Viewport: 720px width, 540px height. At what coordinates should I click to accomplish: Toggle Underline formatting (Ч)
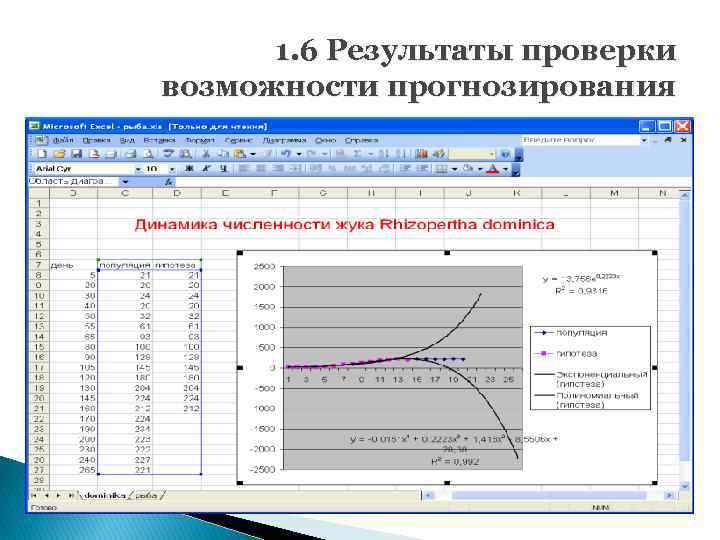click(x=223, y=169)
